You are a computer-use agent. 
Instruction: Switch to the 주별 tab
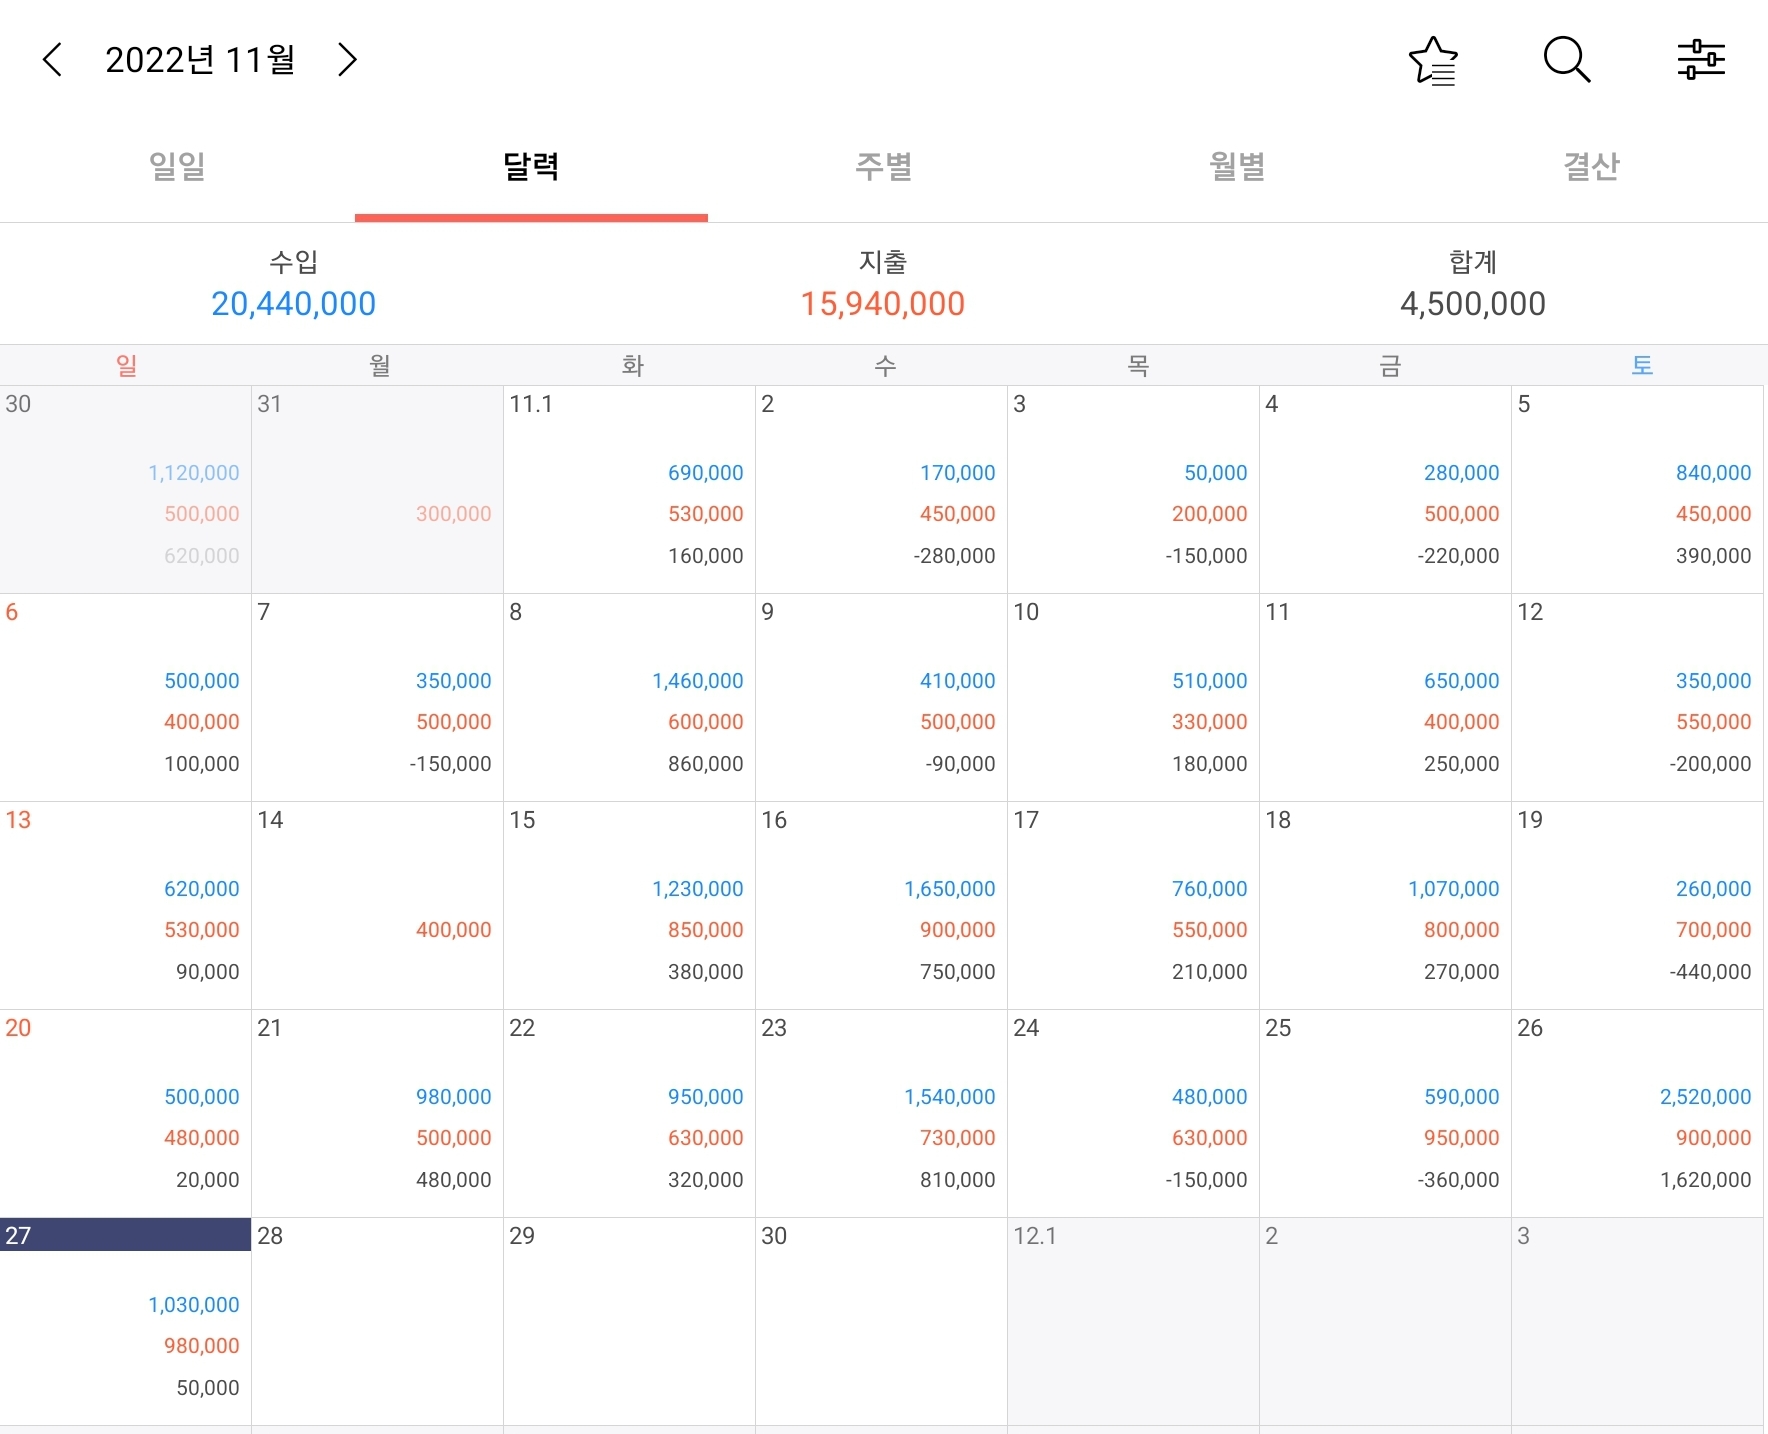pos(884,166)
